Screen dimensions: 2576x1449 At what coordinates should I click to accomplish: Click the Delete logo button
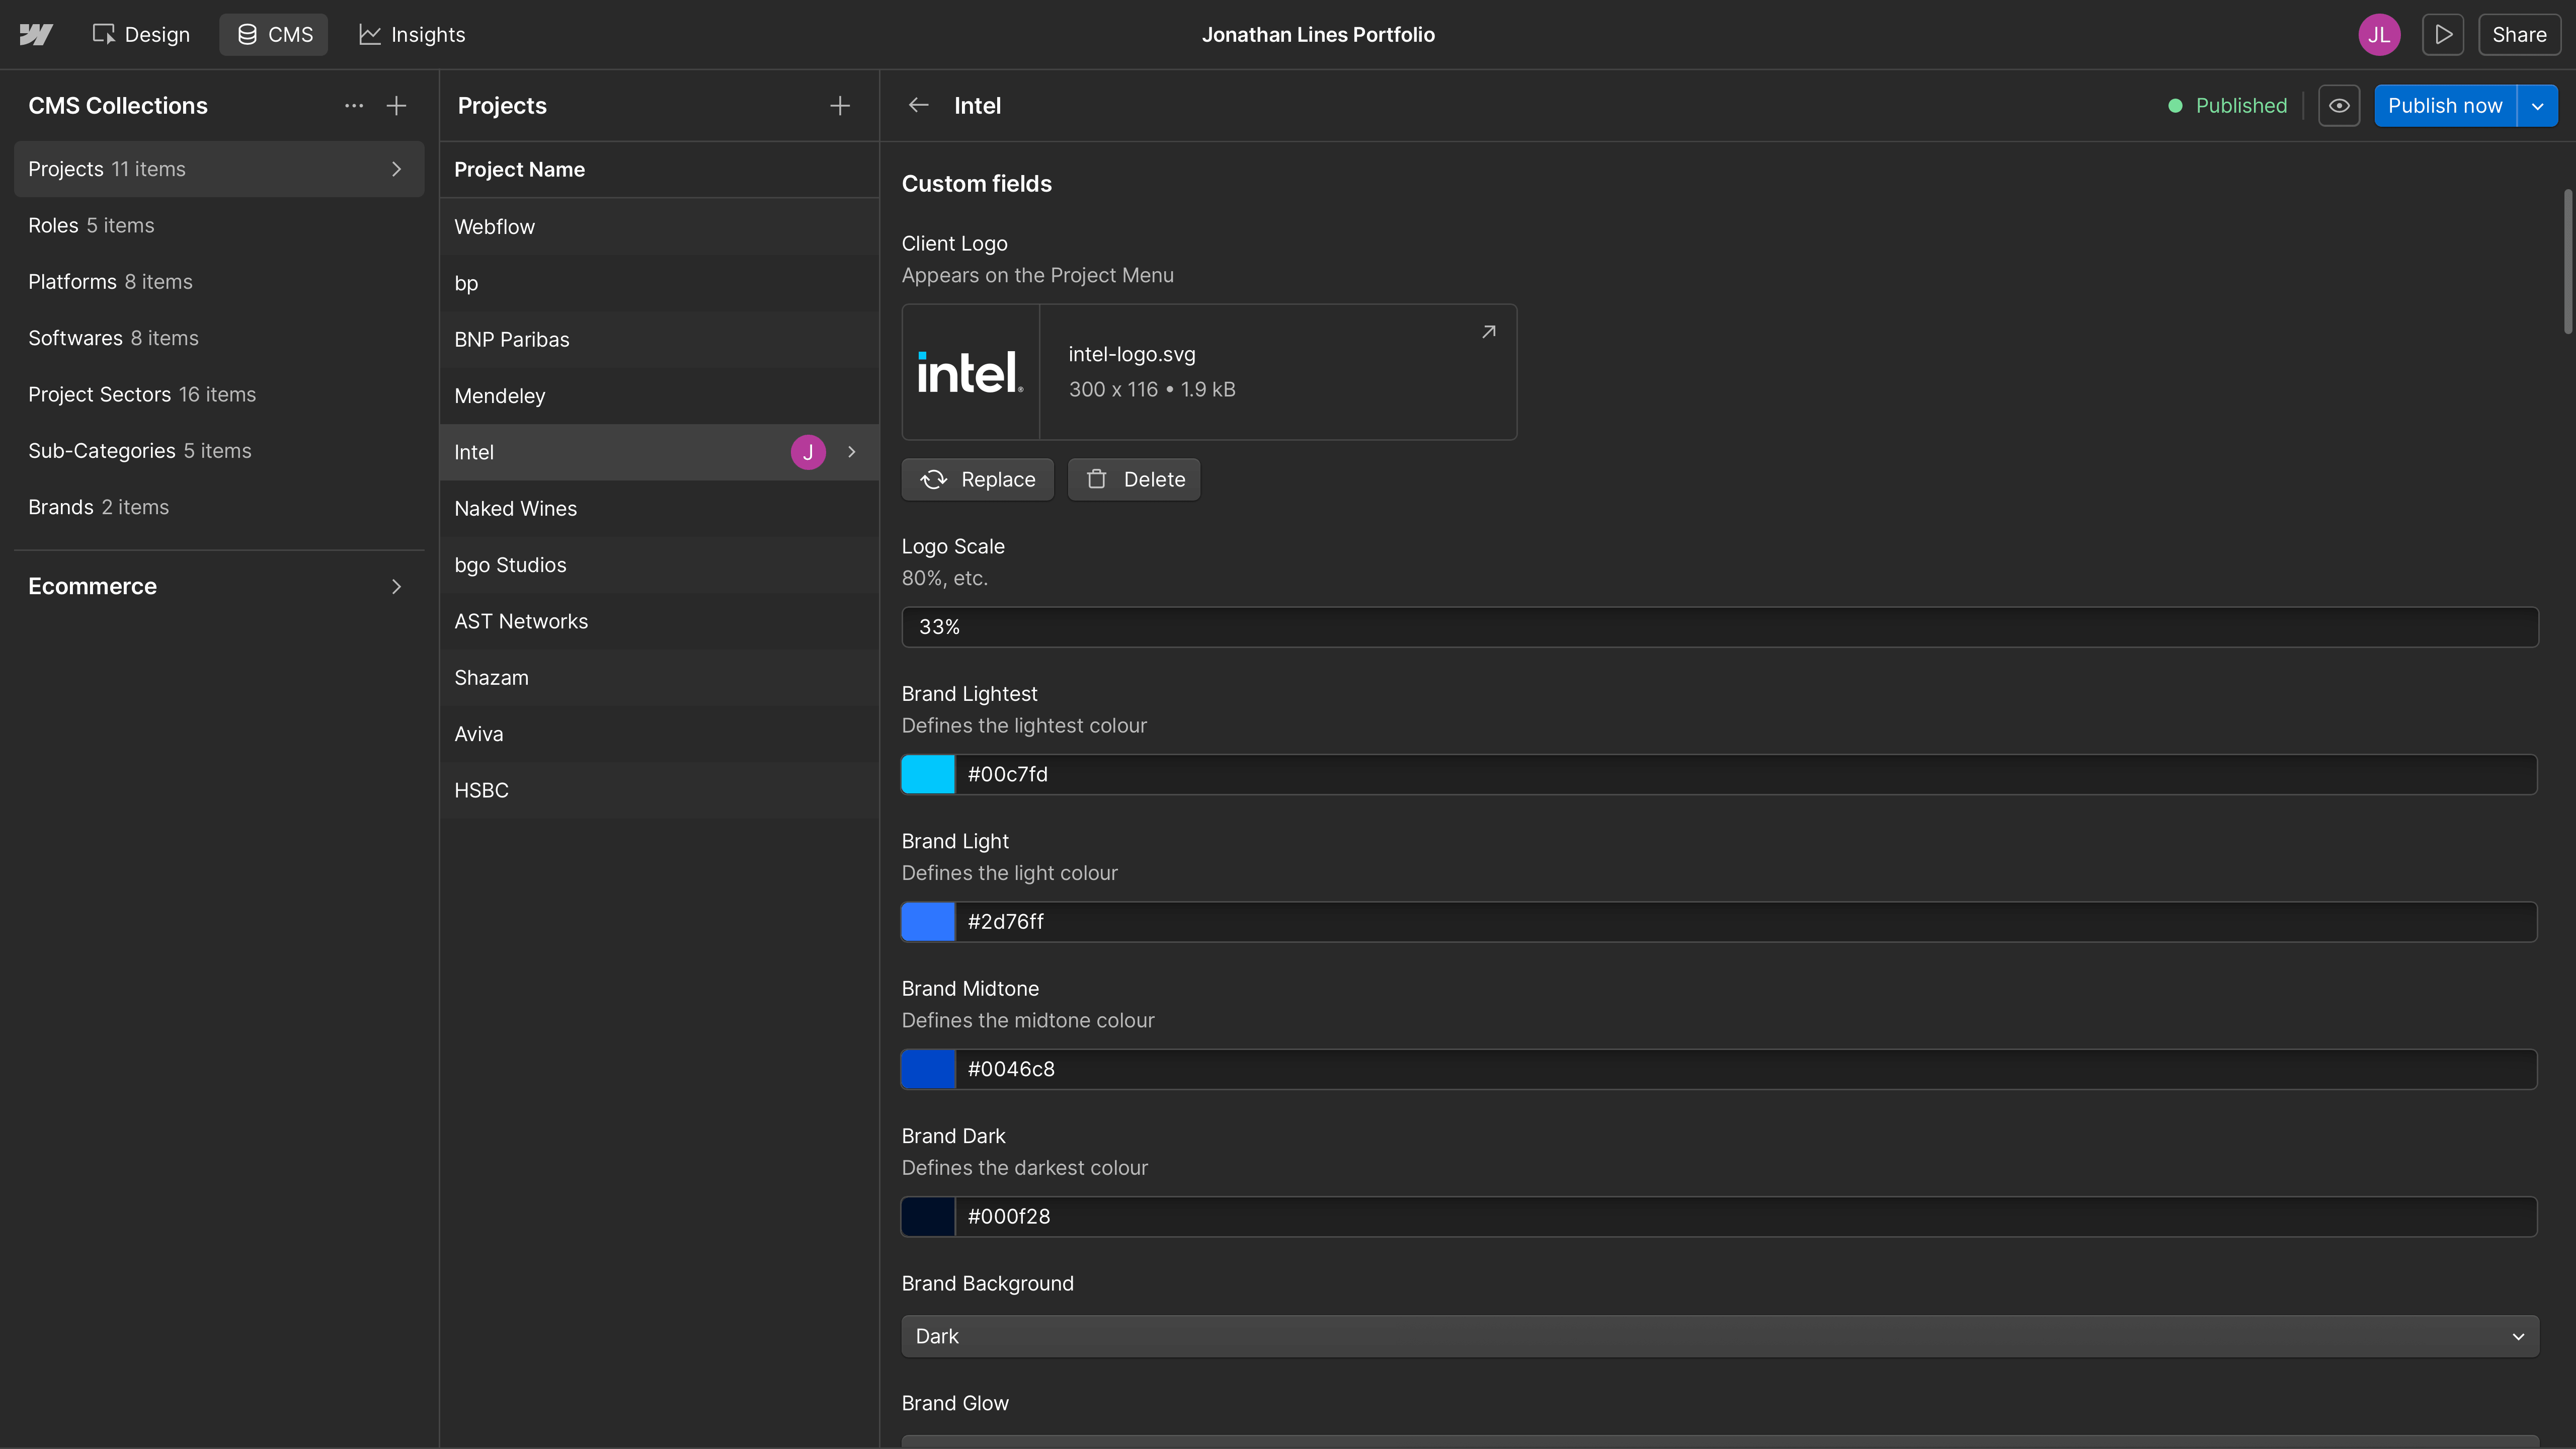point(1134,480)
